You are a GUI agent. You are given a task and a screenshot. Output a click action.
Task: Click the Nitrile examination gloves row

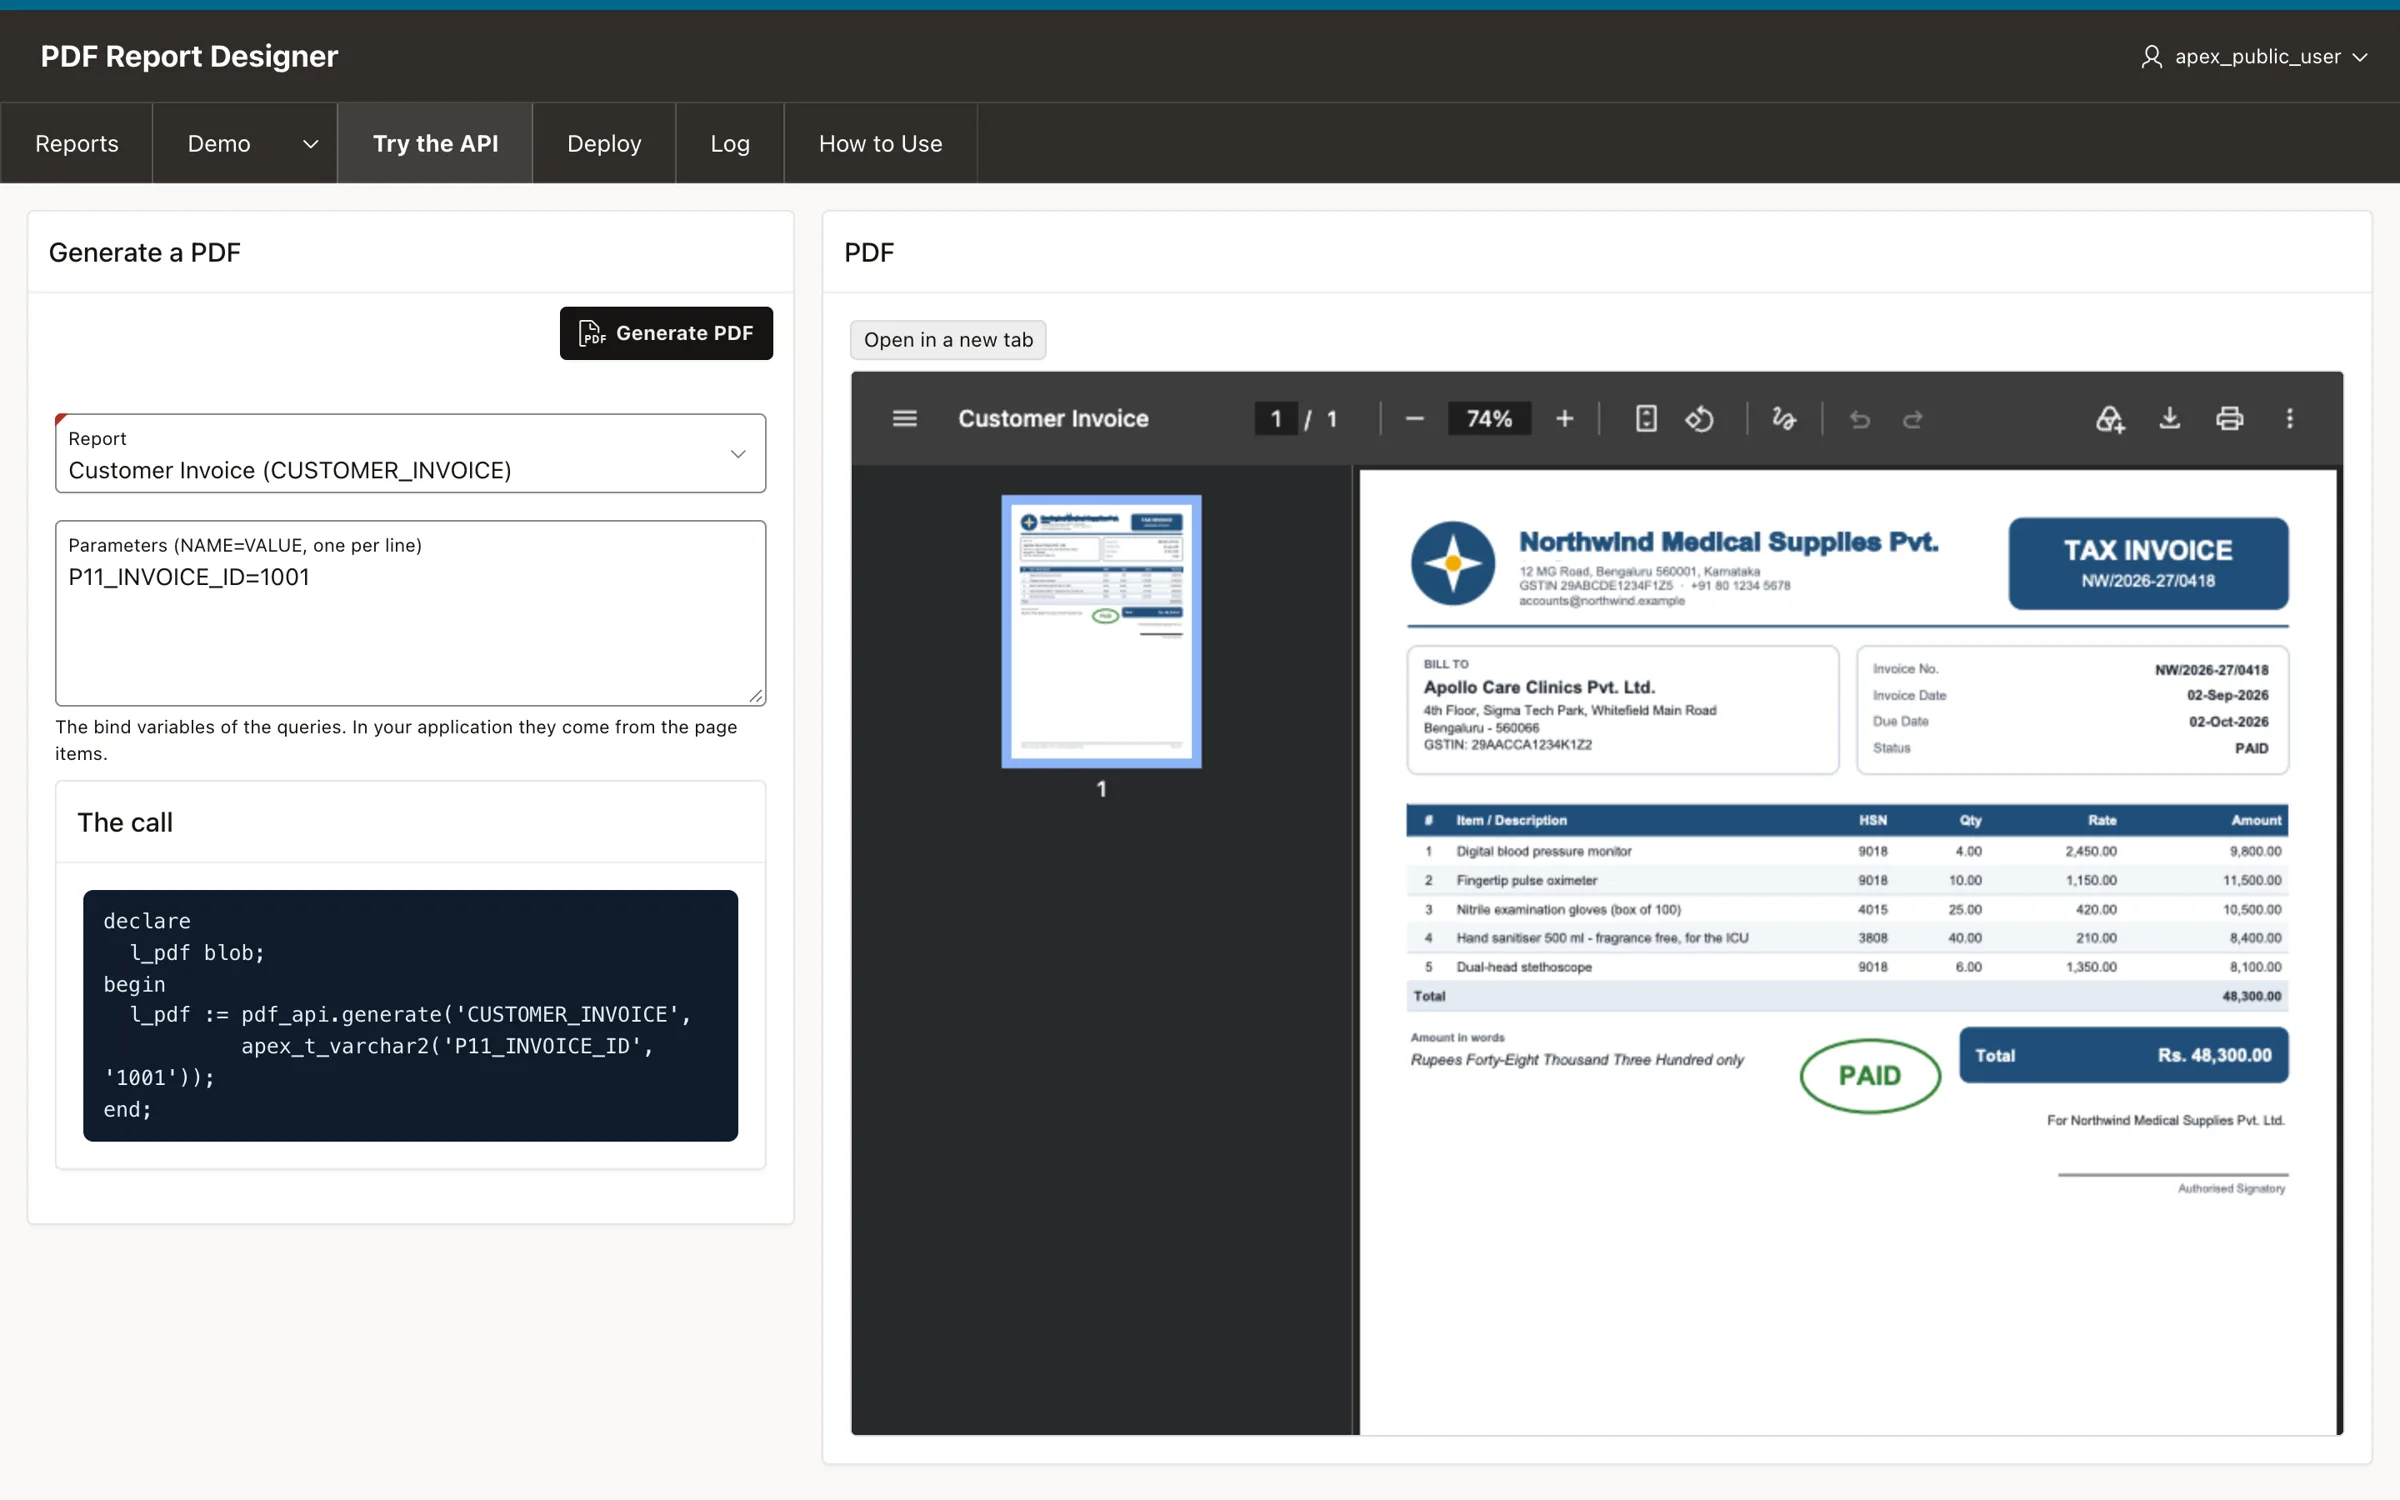(1847, 909)
